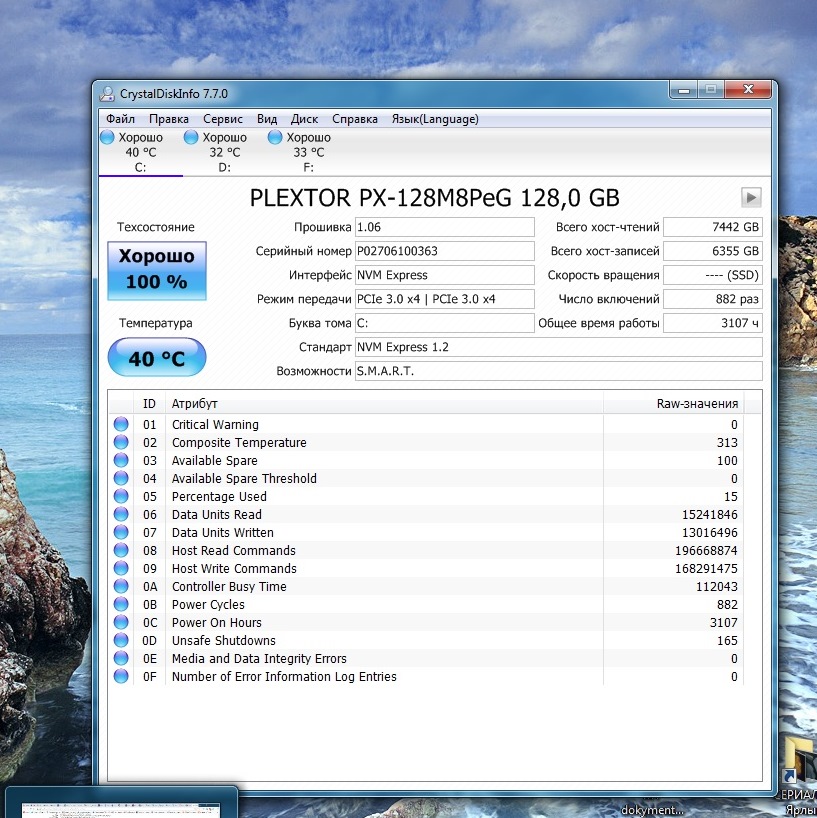Click status icon of Data Units Read row

121,514
